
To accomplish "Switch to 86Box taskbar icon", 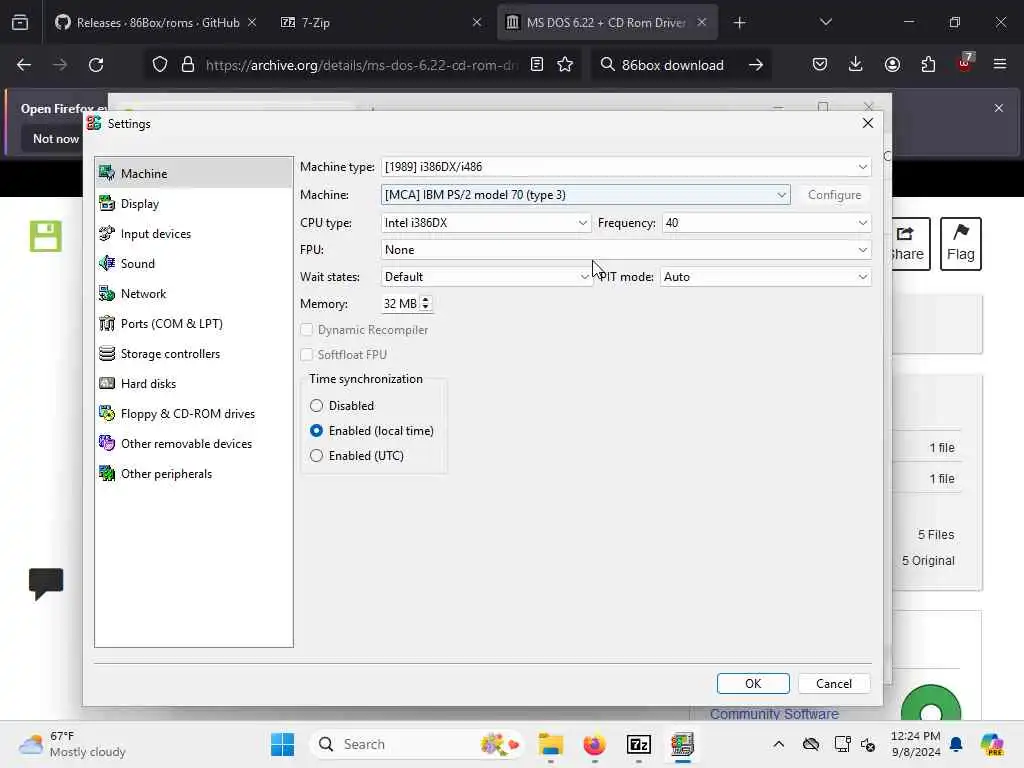I will [682, 744].
